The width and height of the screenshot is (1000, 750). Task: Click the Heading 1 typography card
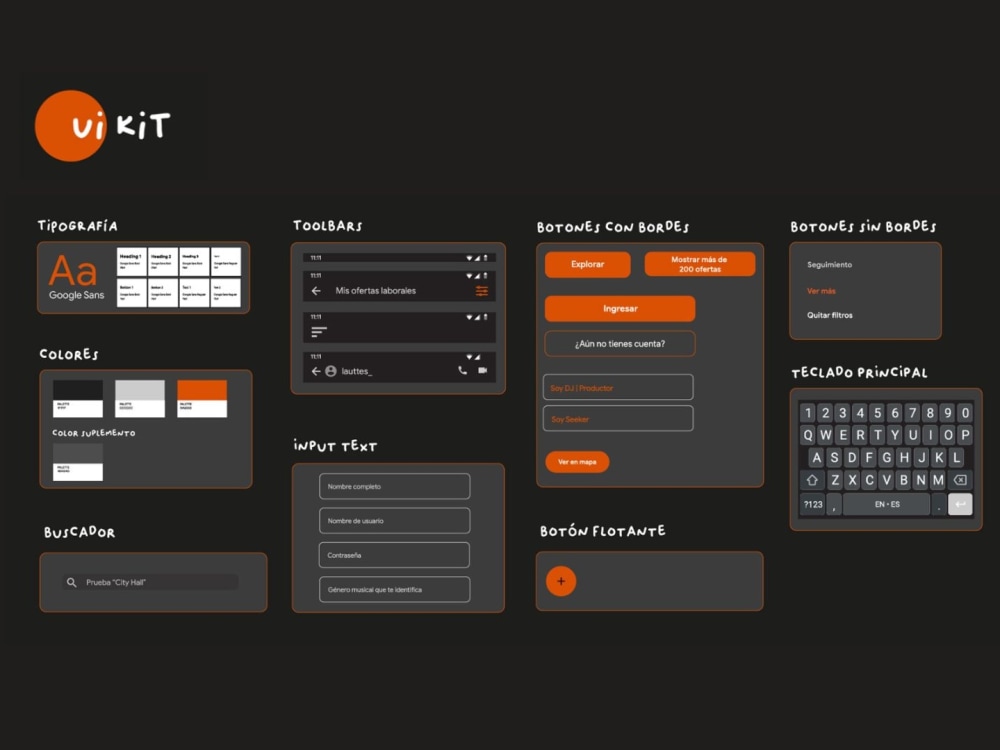coord(131,261)
